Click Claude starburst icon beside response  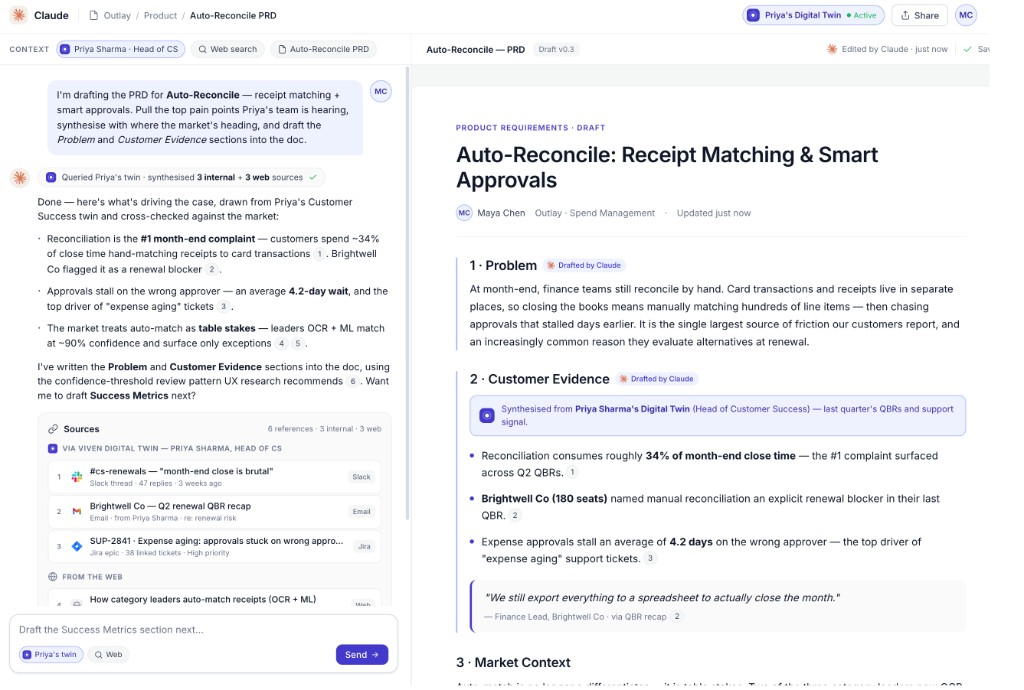tap(20, 177)
